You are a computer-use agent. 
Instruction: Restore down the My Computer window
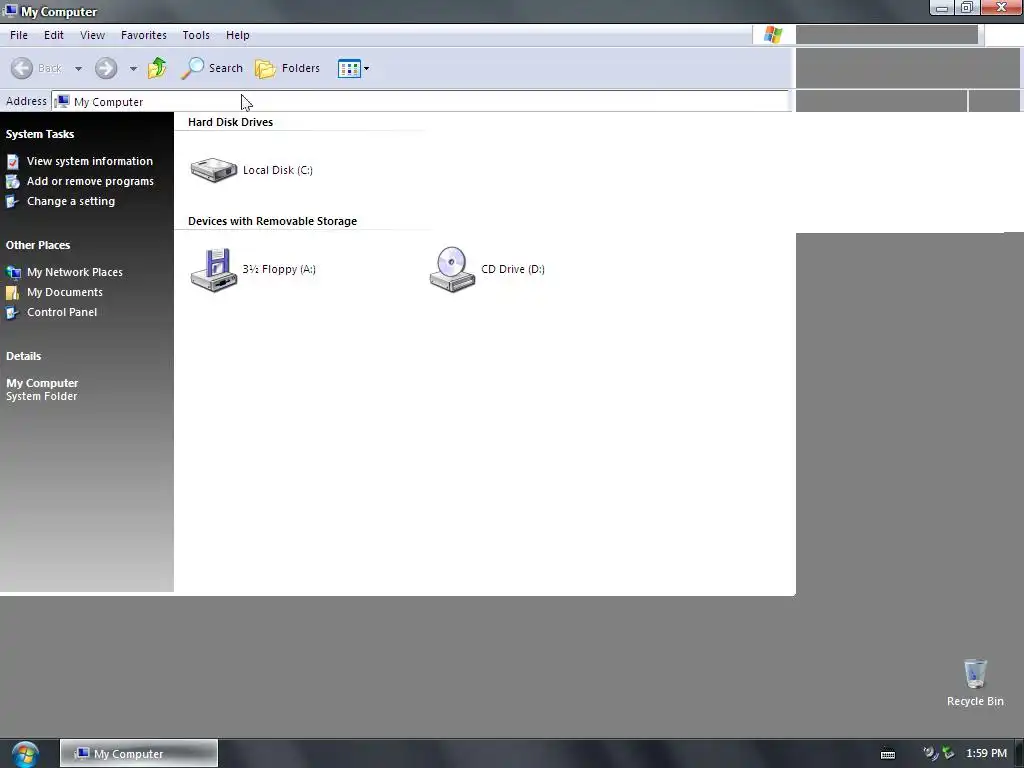[966, 8]
